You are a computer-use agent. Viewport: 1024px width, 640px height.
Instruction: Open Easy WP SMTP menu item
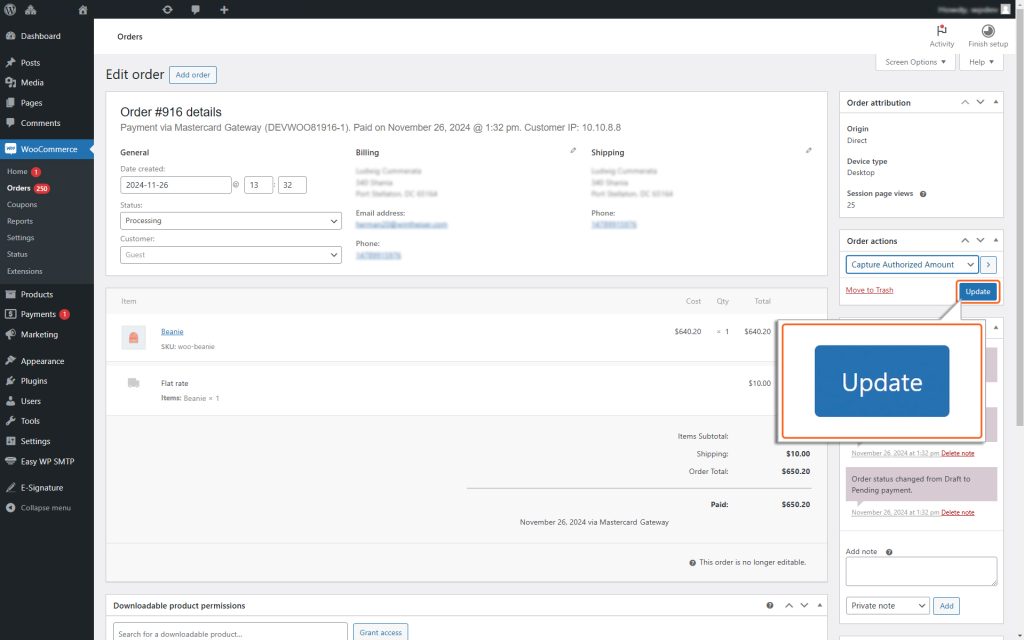pos(47,461)
